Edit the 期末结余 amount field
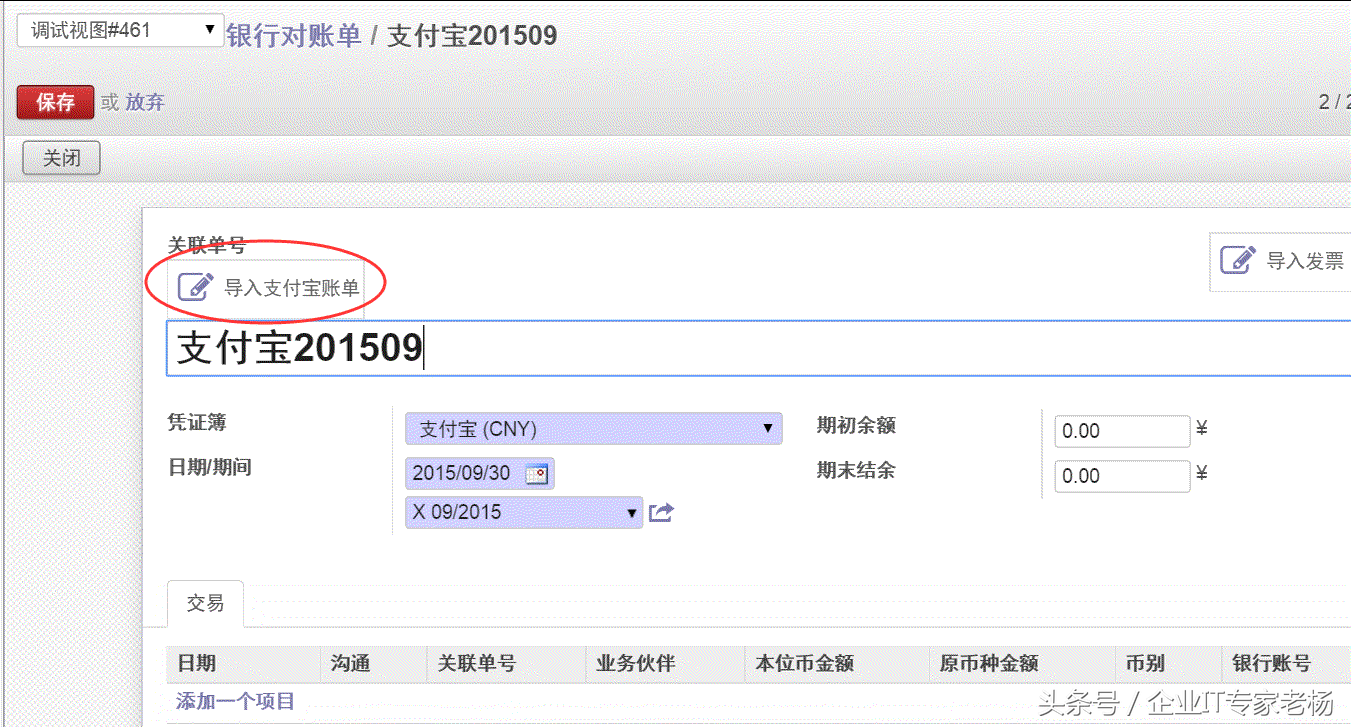This screenshot has width=1351, height=727. click(1122, 476)
